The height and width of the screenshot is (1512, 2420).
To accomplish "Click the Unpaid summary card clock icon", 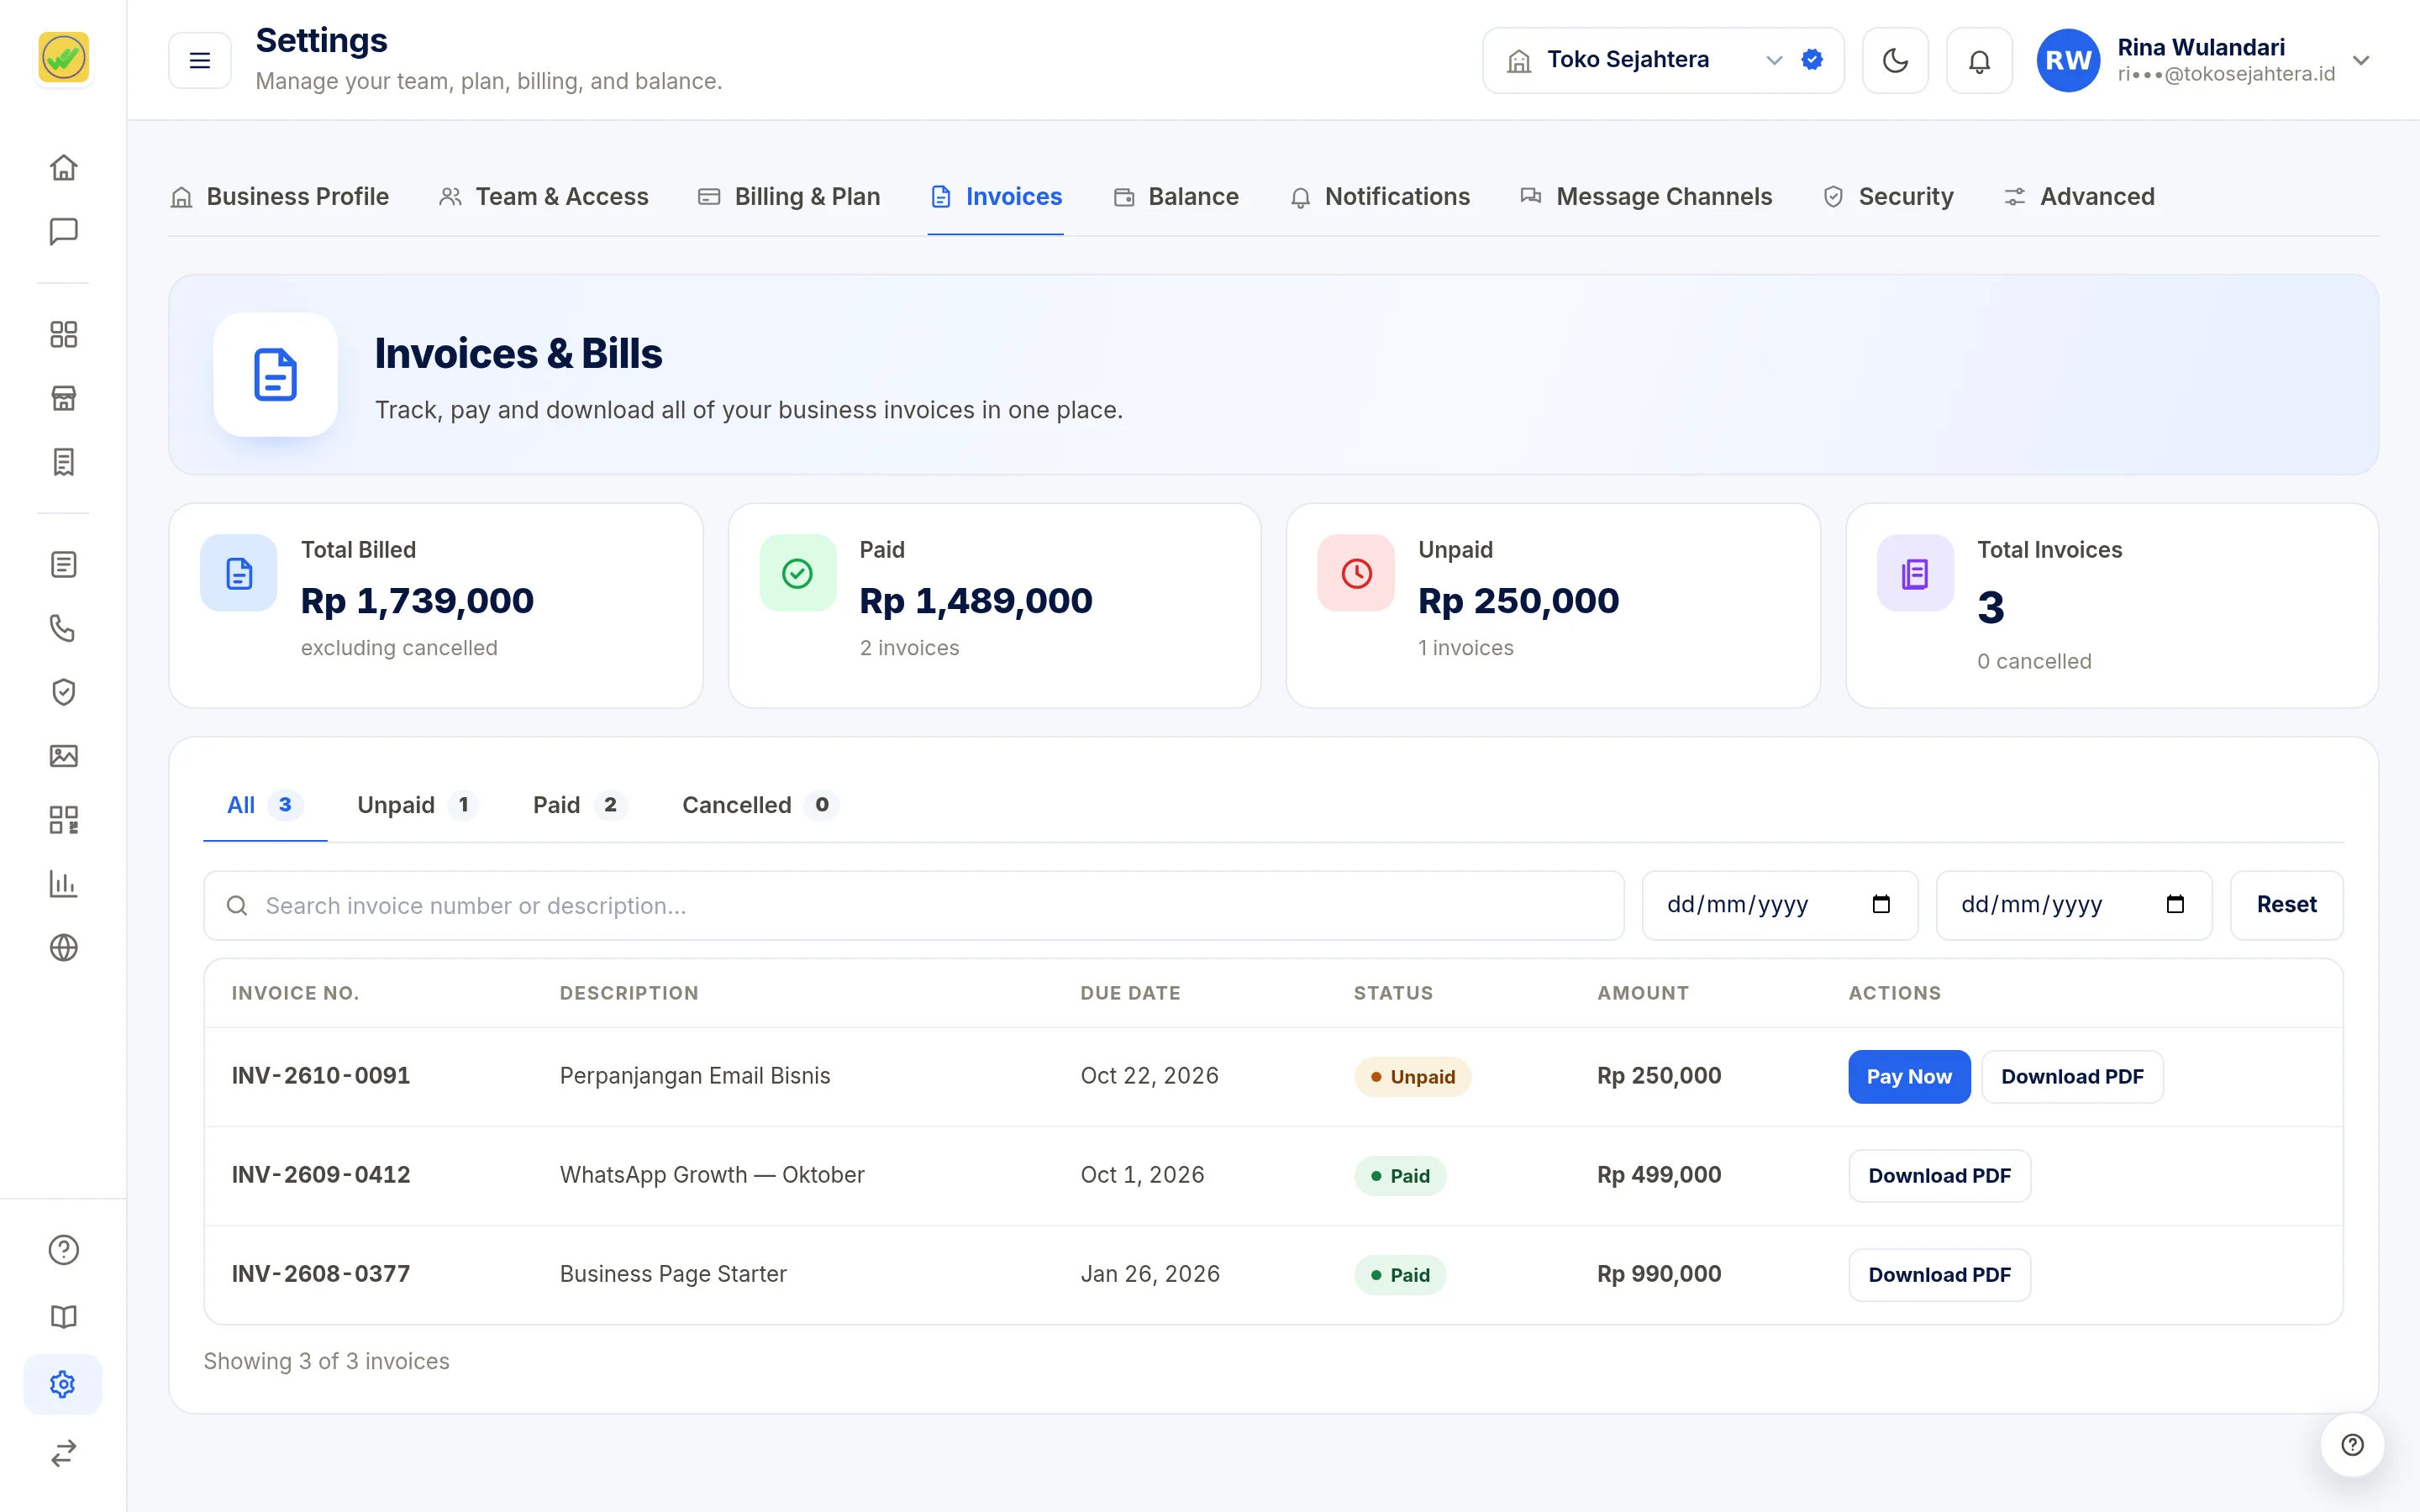I will [x=1356, y=573].
